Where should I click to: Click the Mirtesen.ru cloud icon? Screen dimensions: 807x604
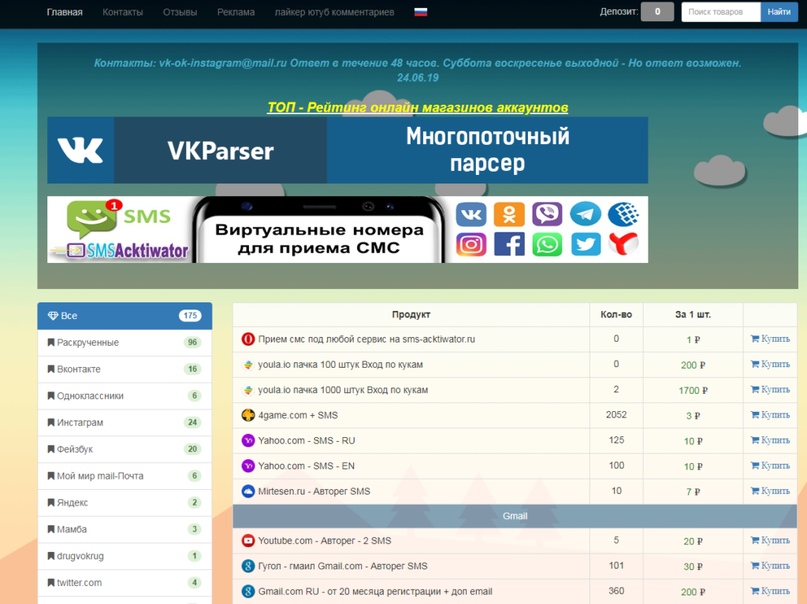248,491
